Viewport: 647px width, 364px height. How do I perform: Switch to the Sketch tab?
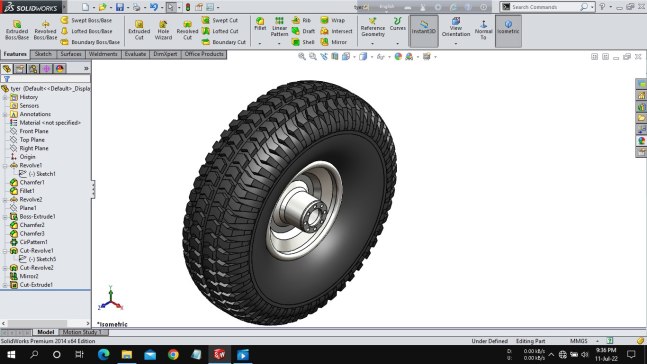pyautogui.click(x=43, y=54)
